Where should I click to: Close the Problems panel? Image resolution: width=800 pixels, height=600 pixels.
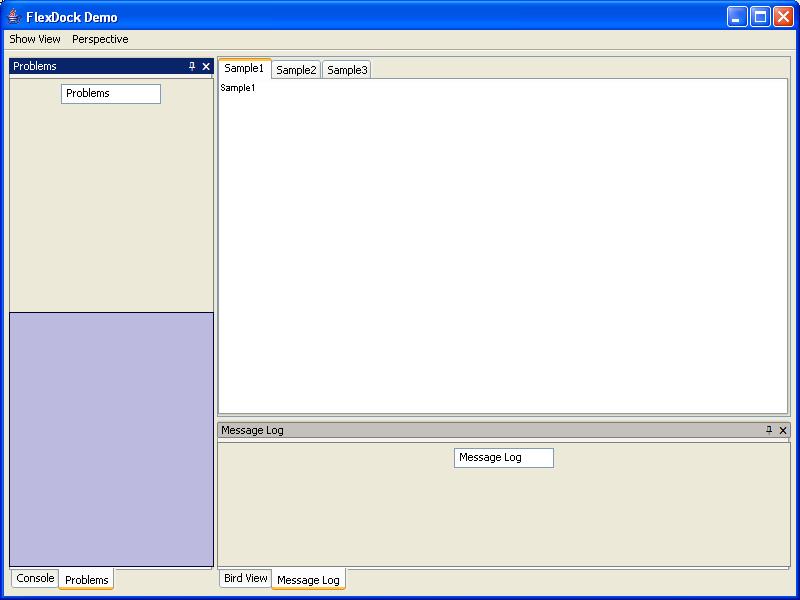click(x=206, y=67)
